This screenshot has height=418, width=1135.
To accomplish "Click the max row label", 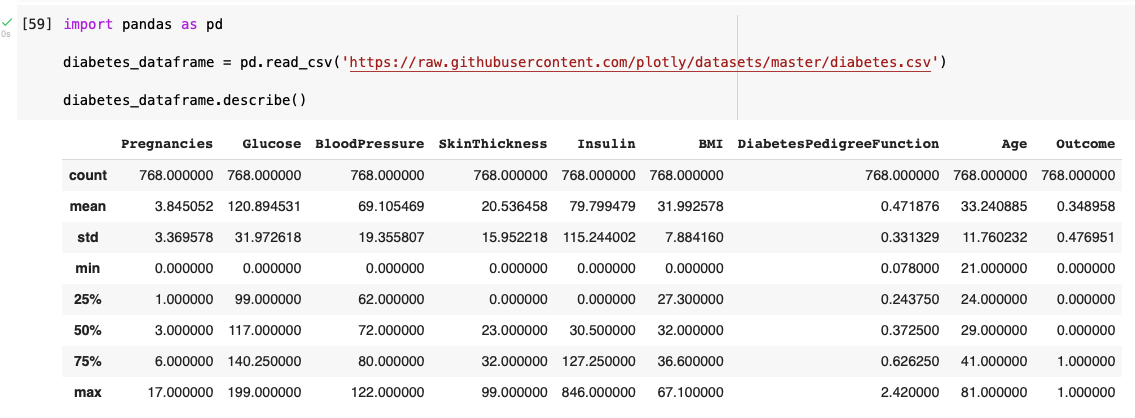I will coord(88,392).
